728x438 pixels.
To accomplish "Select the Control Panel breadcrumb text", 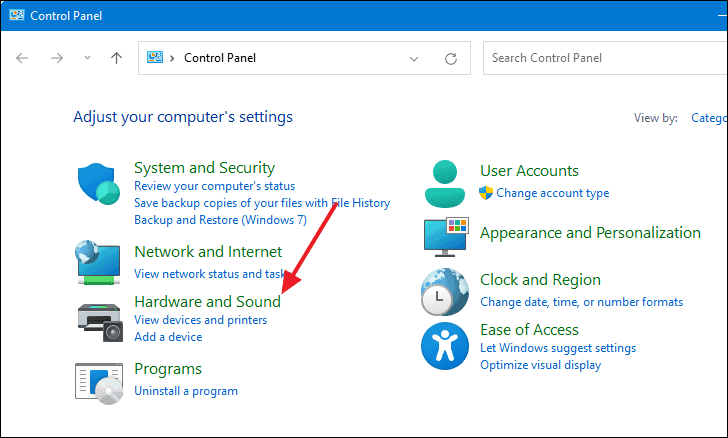I will coord(220,58).
